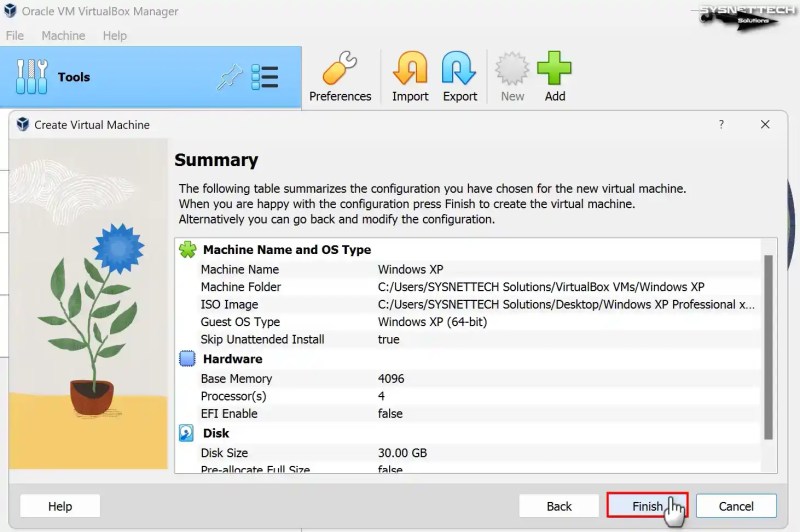
Task: Open the File menu
Action: [x=15, y=36]
